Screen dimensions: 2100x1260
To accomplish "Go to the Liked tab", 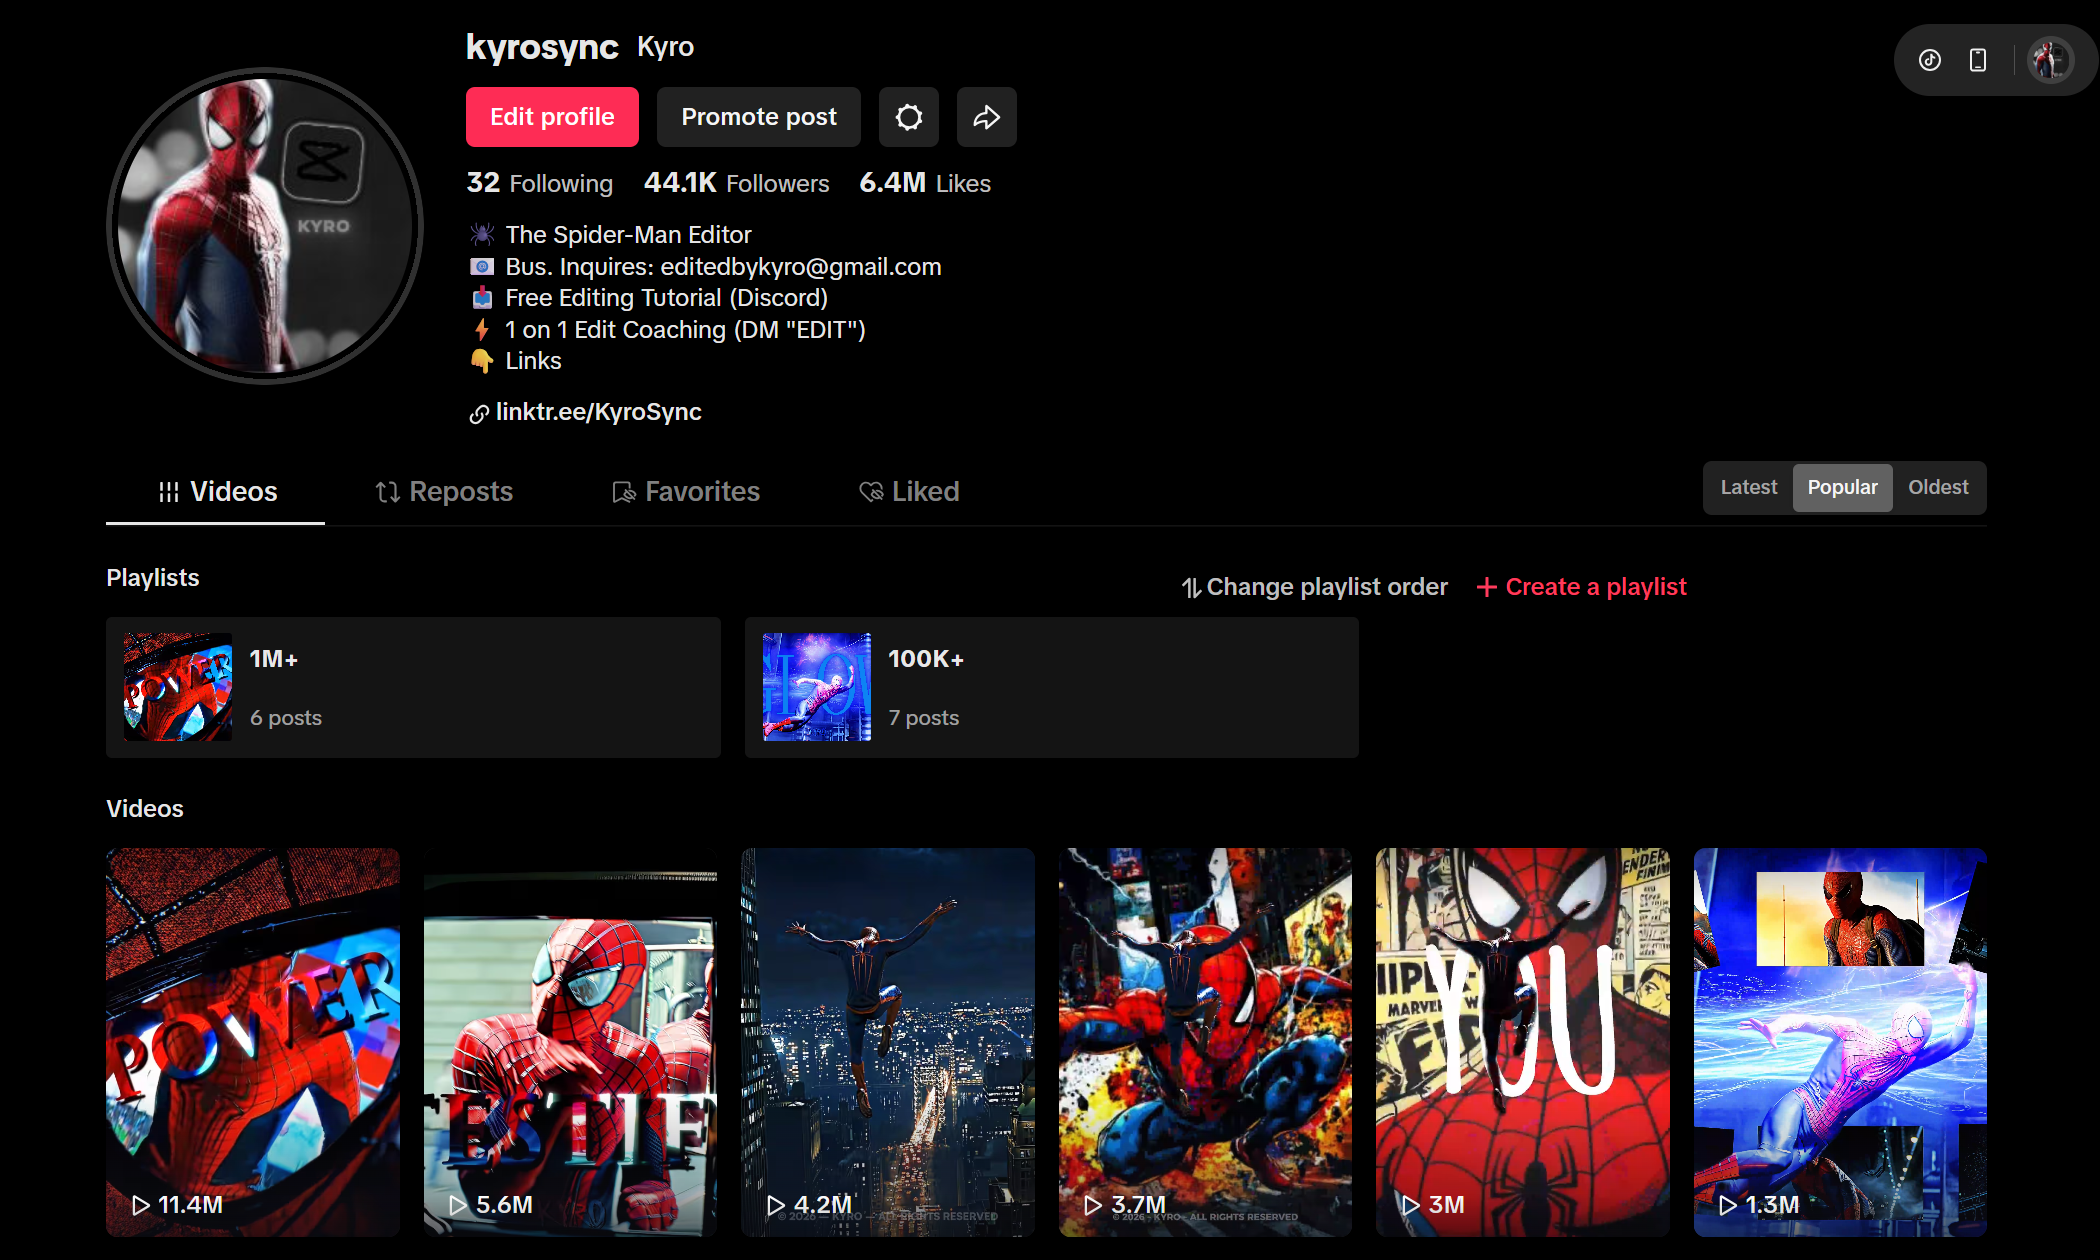I will tap(909, 491).
